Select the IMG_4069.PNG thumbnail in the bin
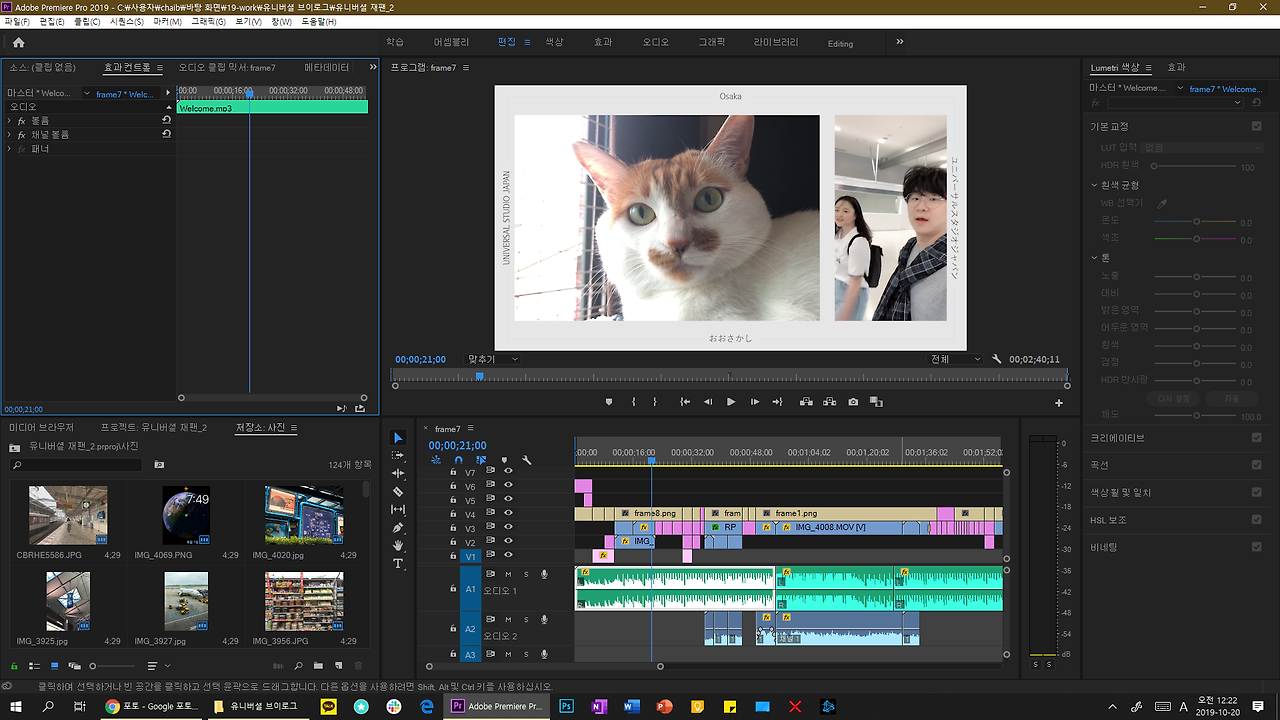 click(x=186, y=516)
